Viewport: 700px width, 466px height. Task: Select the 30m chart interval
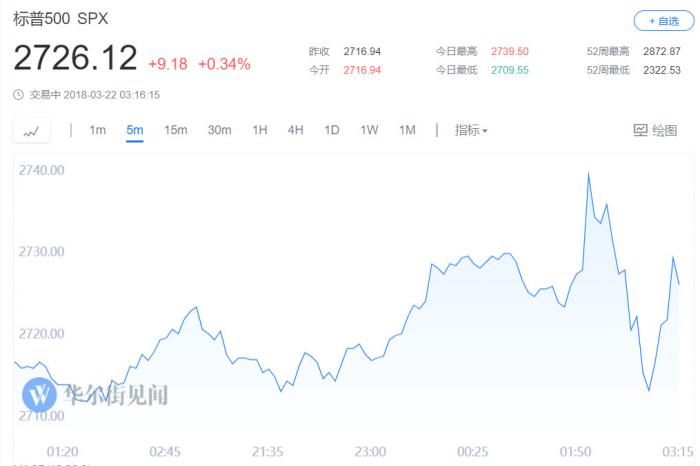click(219, 130)
